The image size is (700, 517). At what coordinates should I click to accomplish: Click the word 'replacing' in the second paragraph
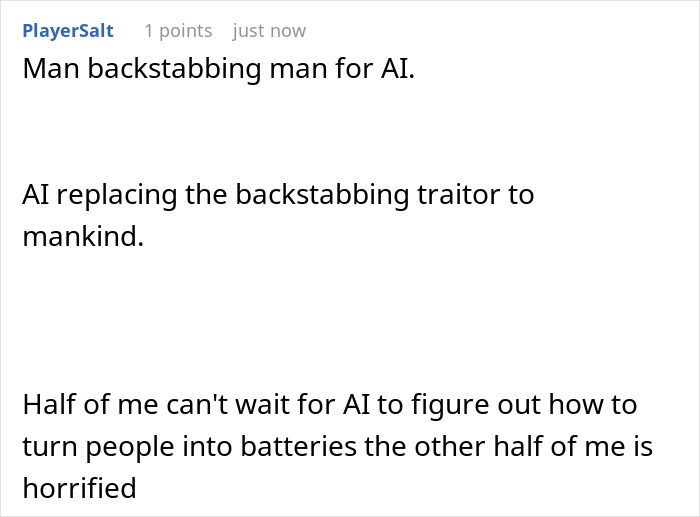117,194
